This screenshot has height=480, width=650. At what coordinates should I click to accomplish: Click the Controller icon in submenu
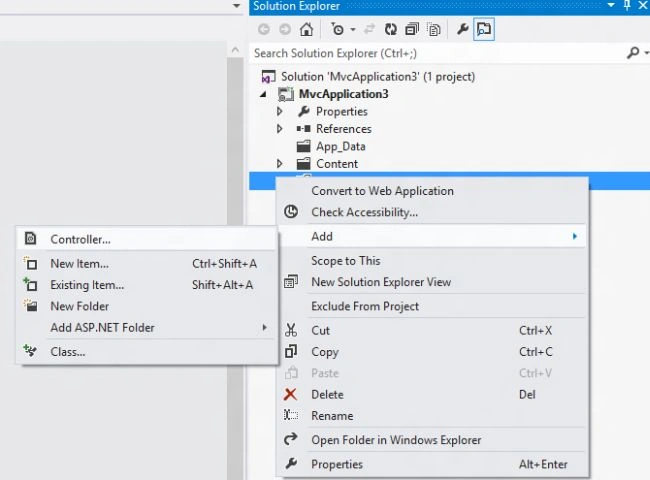pyautogui.click(x=31, y=239)
